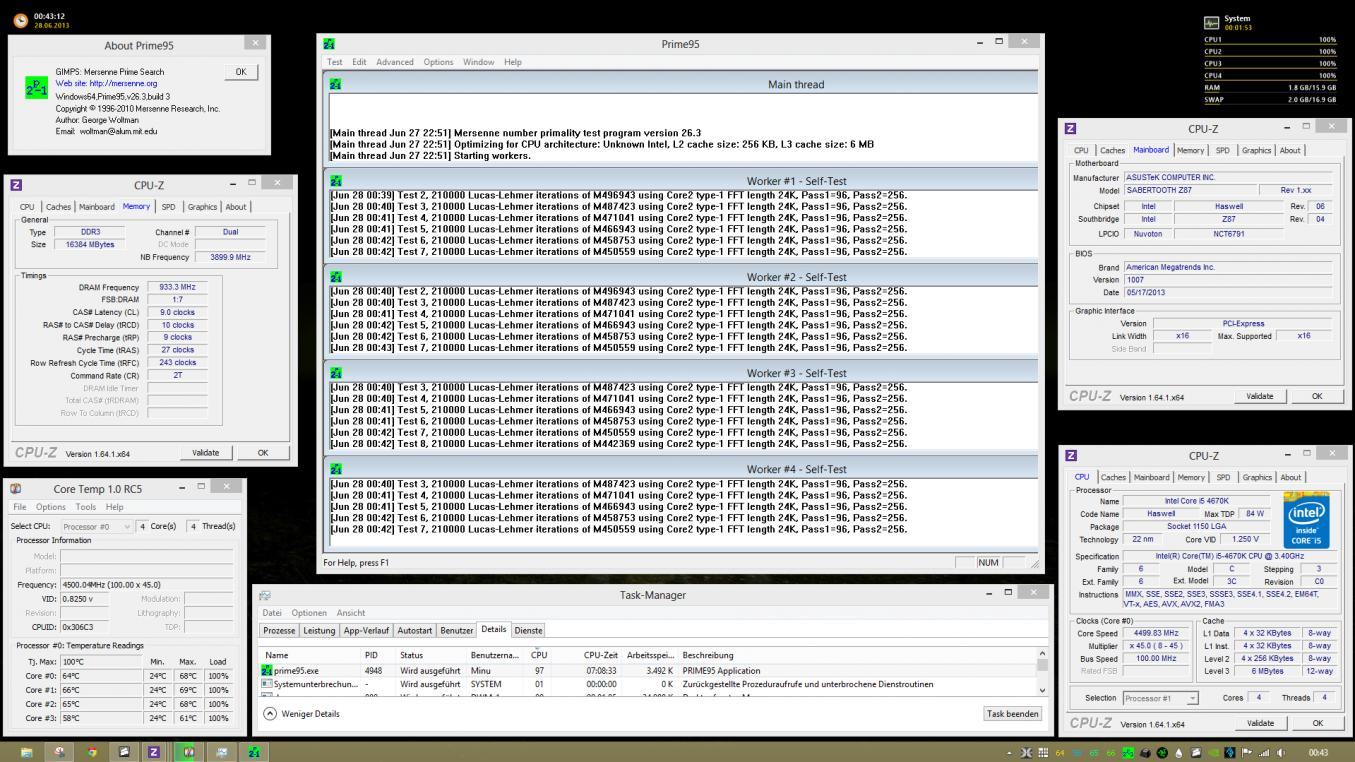Open About tab in CPU-Z Memory window
This screenshot has width=1355, height=762.
pyautogui.click(x=235, y=207)
